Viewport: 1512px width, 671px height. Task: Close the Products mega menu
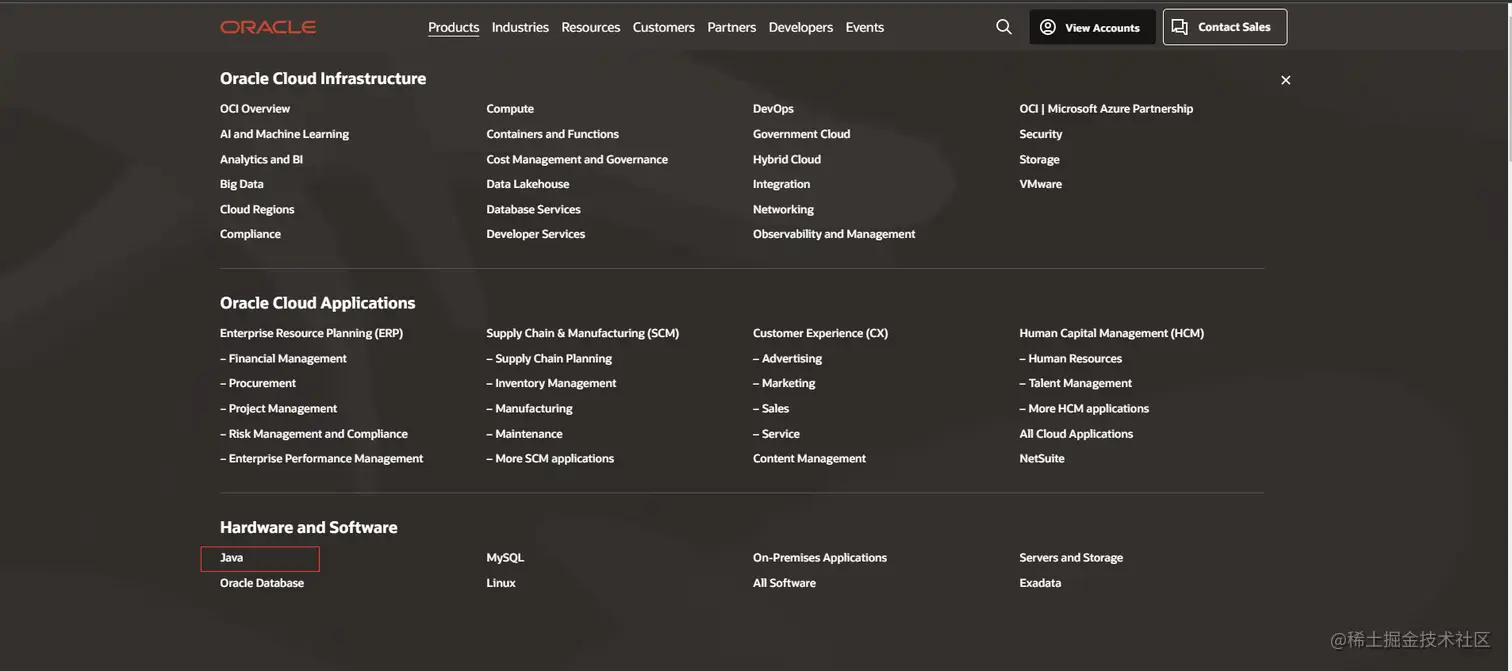pos(1286,80)
